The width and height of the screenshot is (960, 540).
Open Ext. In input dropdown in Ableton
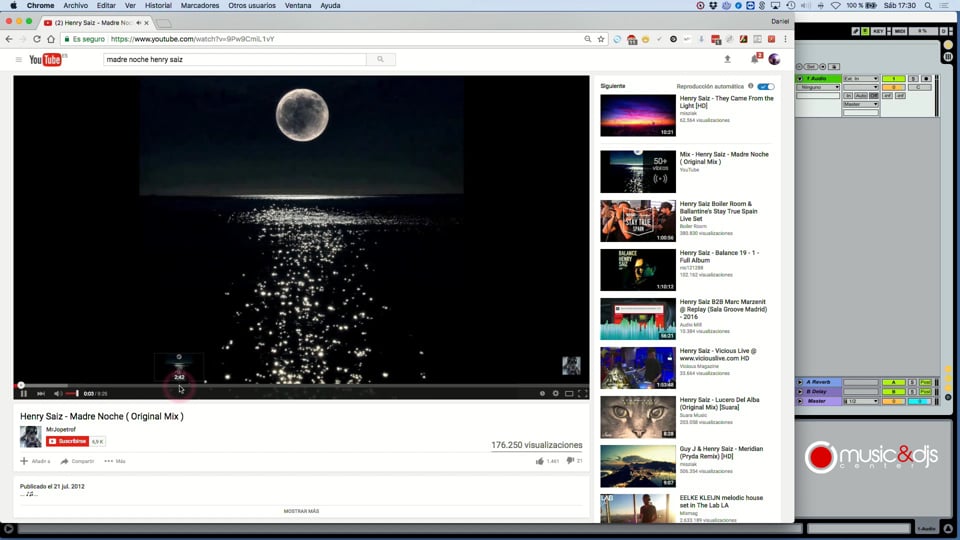pyautogui.click(x=861, y=79)
